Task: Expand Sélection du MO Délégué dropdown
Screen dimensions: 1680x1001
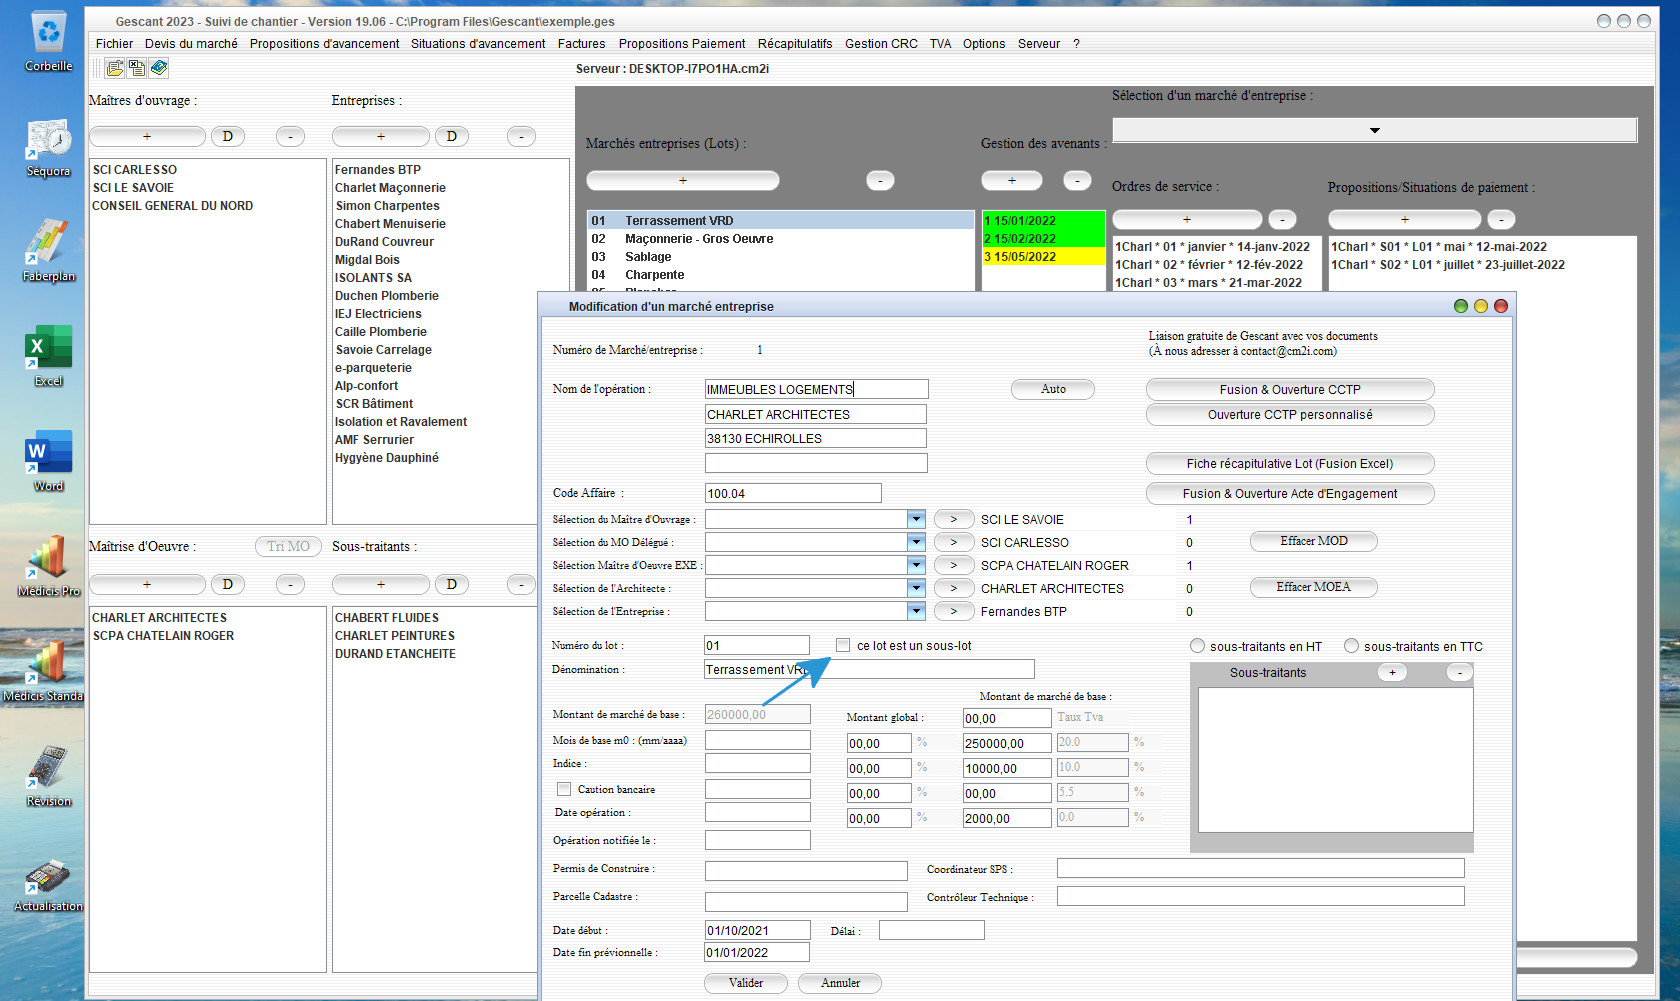Action: tap(916, 542)
